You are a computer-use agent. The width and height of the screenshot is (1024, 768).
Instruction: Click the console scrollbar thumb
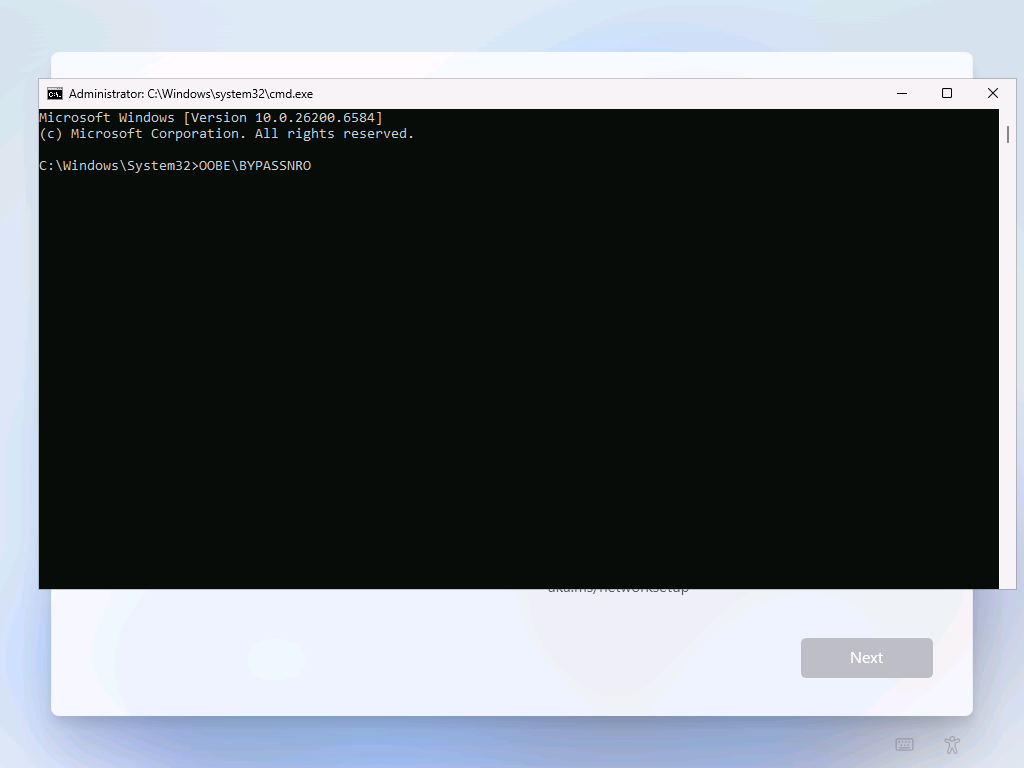click(1008, 135)
